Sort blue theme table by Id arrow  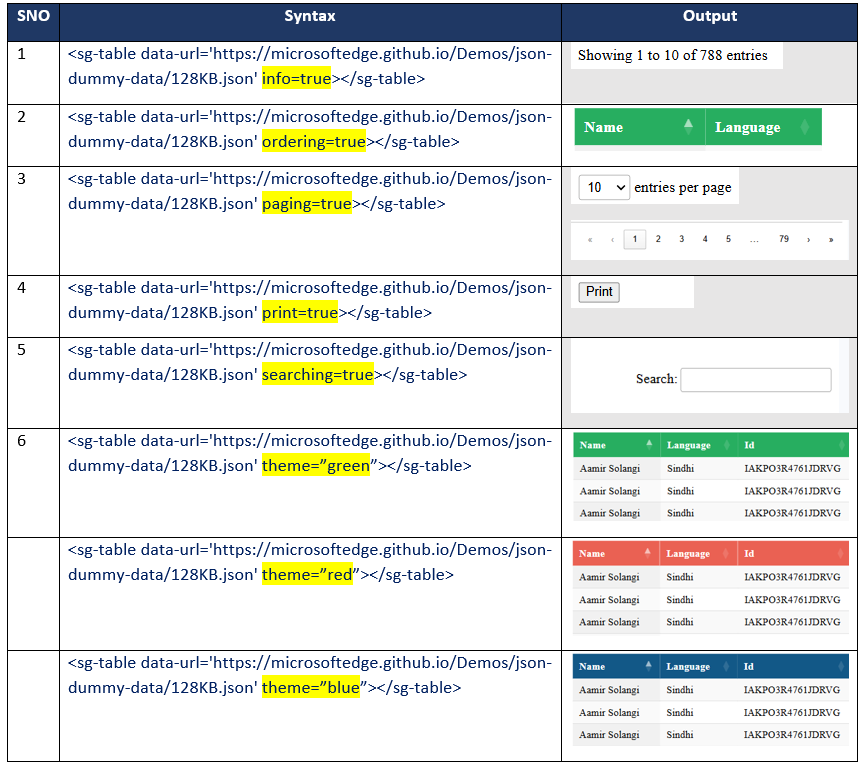tap(842, 666)
